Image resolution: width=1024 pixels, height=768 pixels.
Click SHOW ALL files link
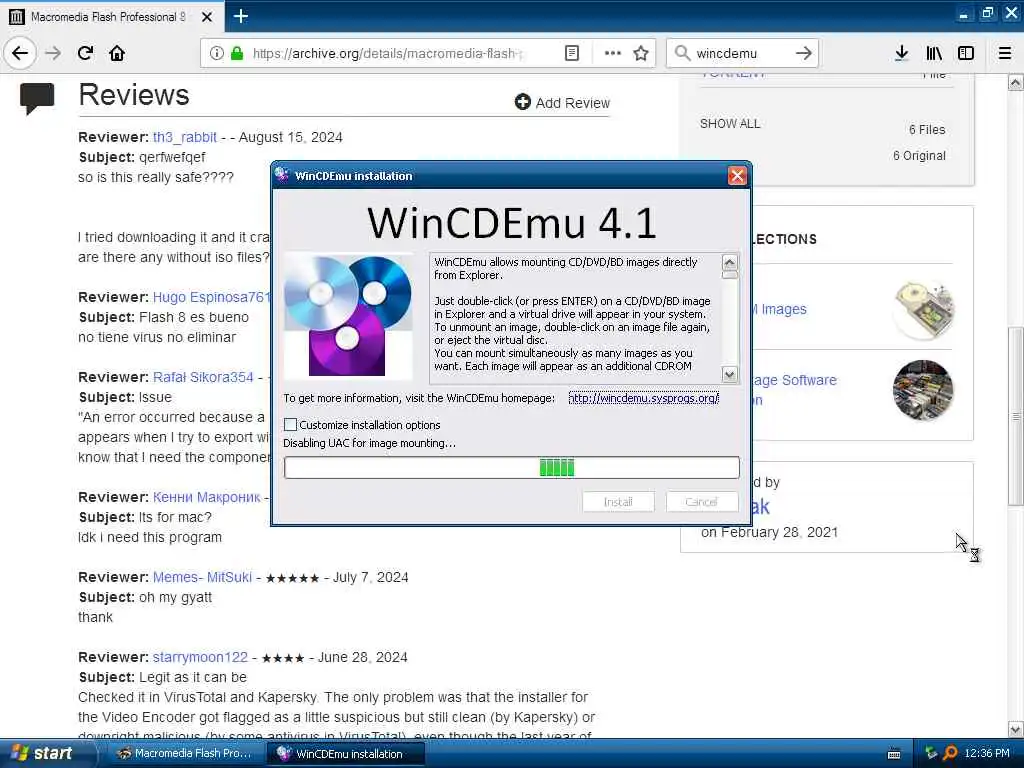pyautogui.click(x=730, y=123)
